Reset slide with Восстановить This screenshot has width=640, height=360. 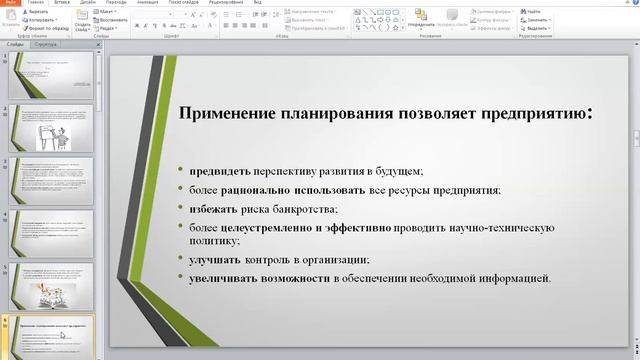110,20
